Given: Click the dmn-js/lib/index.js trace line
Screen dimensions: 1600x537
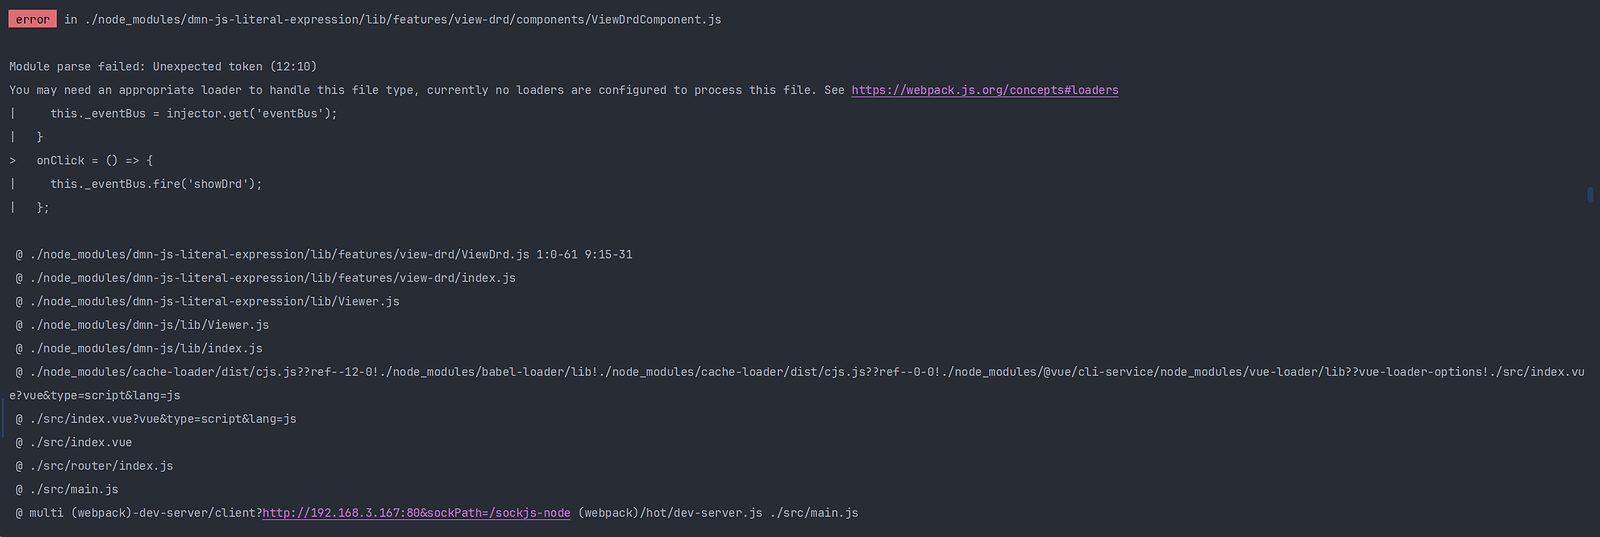Looking at the screenshot, I should point(146,349).
